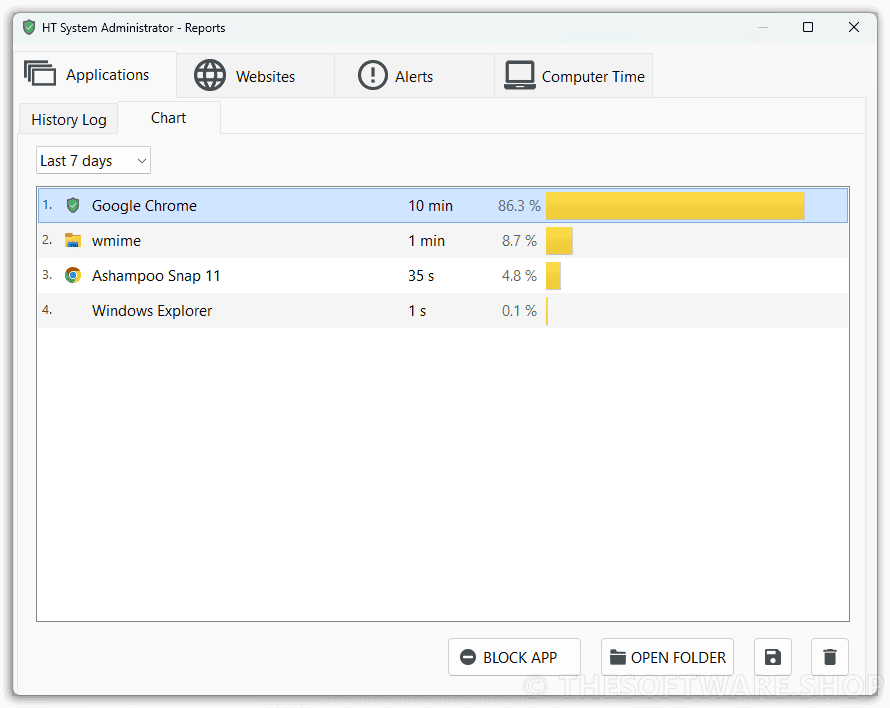
Task: Click the Chrome icon beside Ashampoo Snap 11
Action: (73, 275)
